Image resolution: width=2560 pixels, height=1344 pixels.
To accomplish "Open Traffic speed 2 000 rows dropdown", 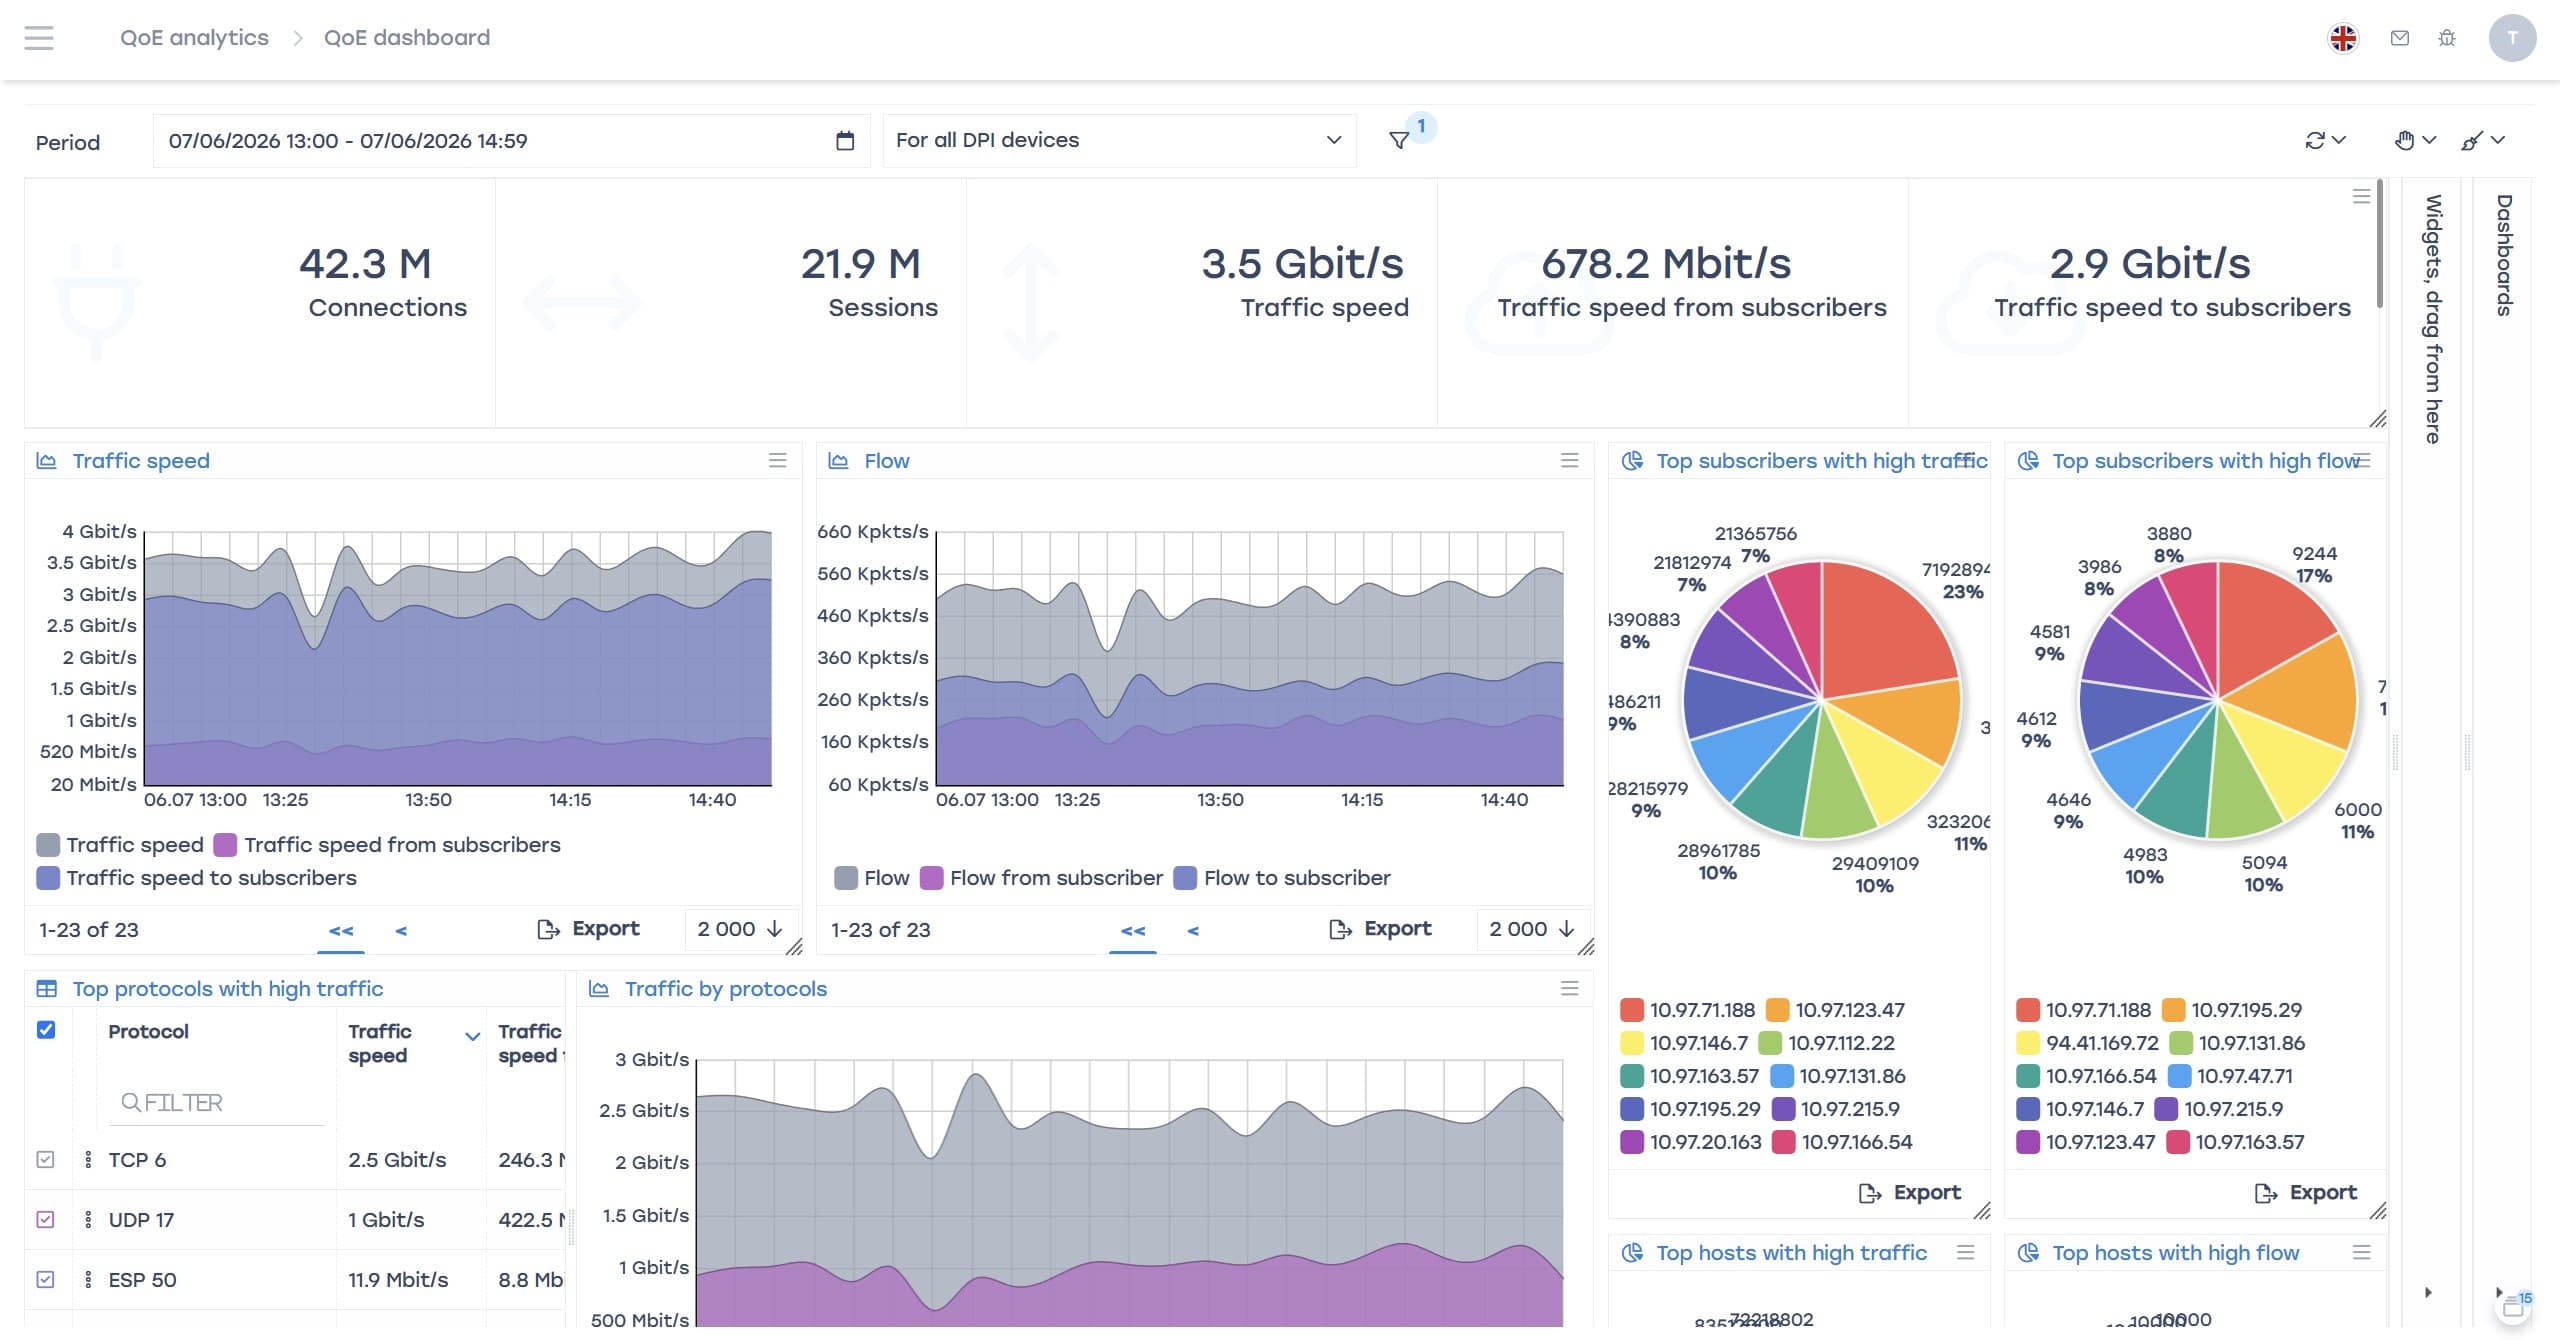I will coord(740,929).
